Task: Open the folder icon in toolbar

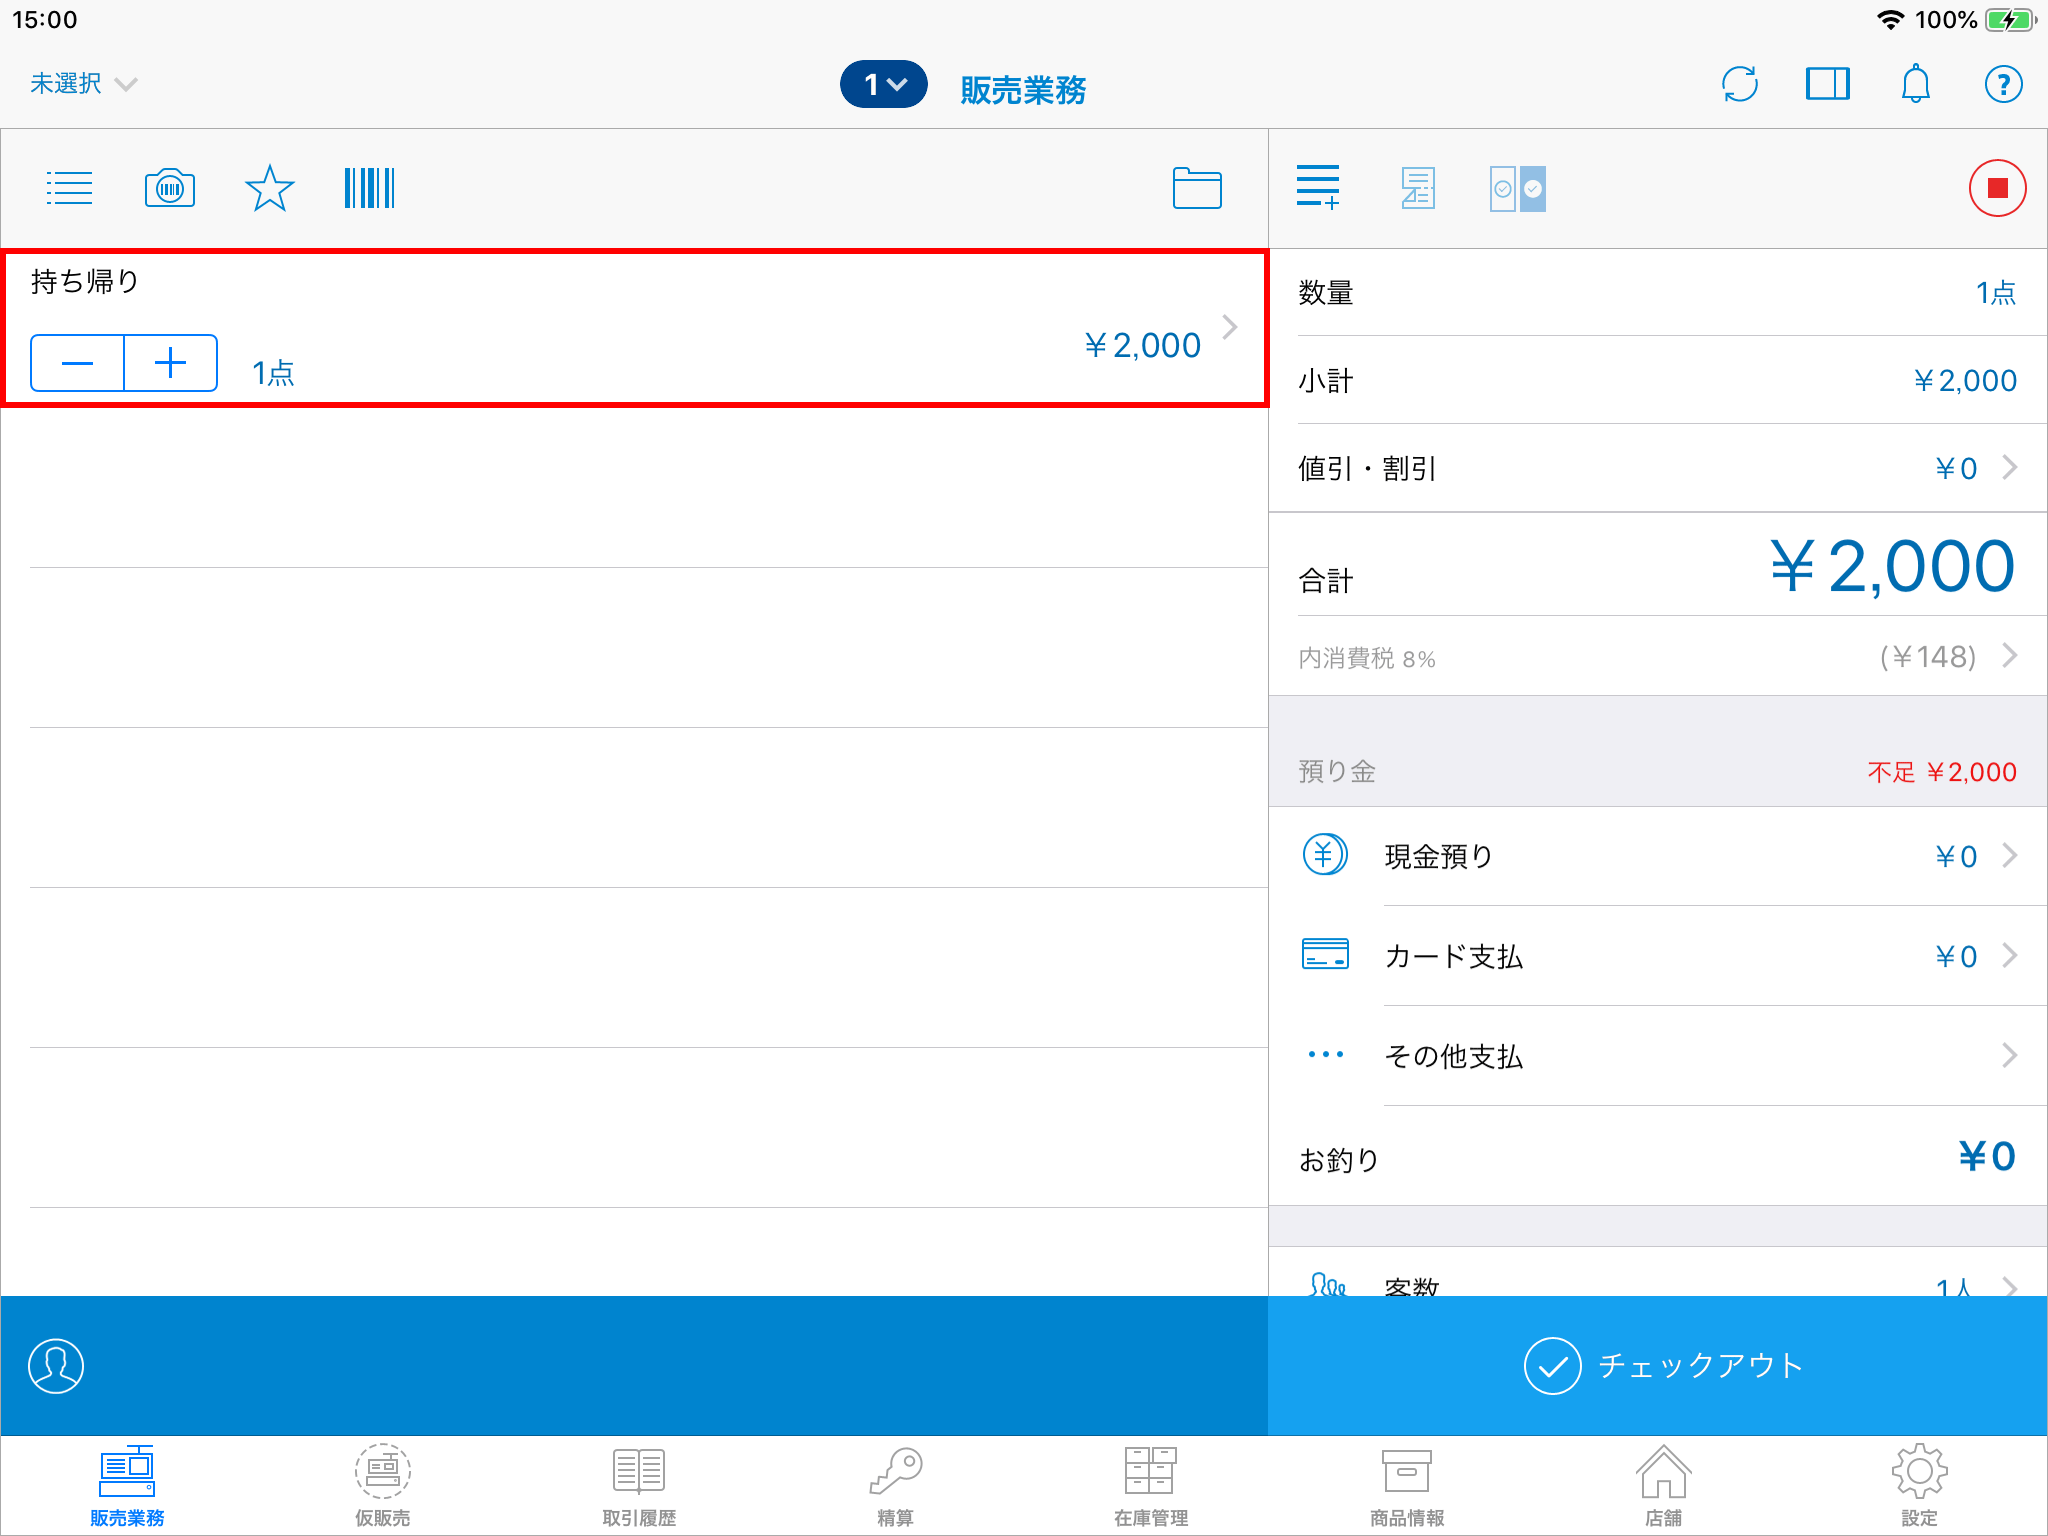Action: point(1197,188)
